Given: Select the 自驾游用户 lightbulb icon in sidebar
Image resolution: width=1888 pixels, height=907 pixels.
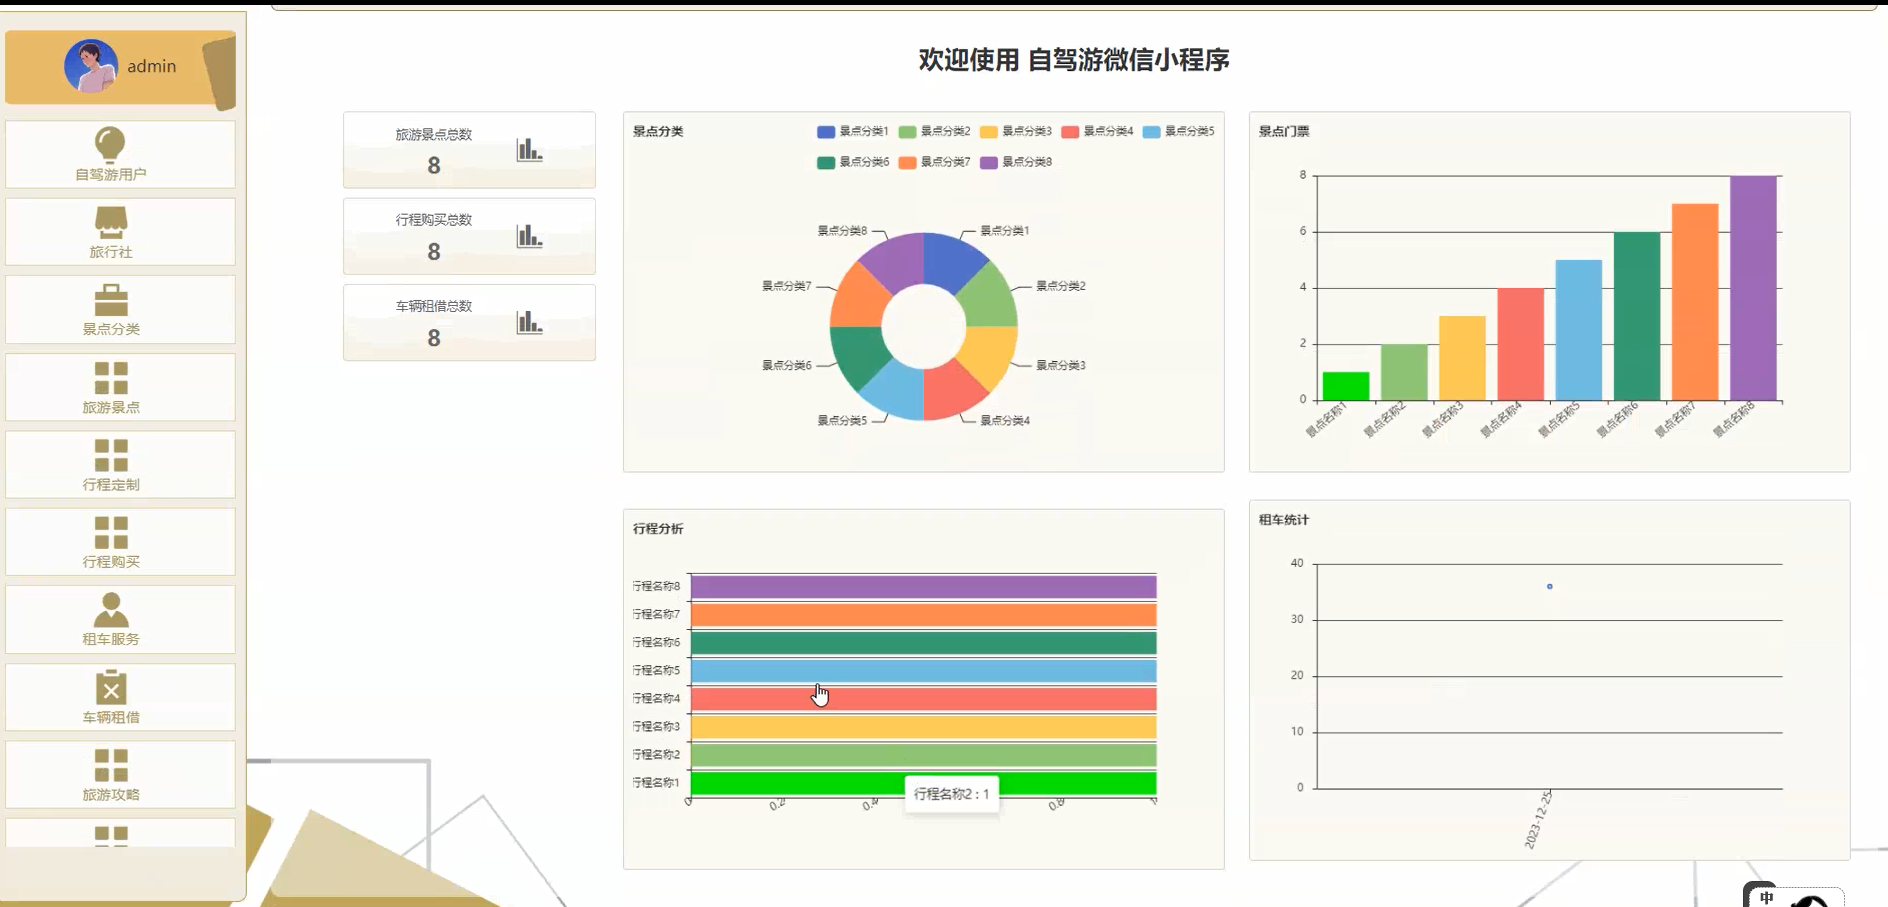Looking at the screenshot, I should [x=111, y=145].
